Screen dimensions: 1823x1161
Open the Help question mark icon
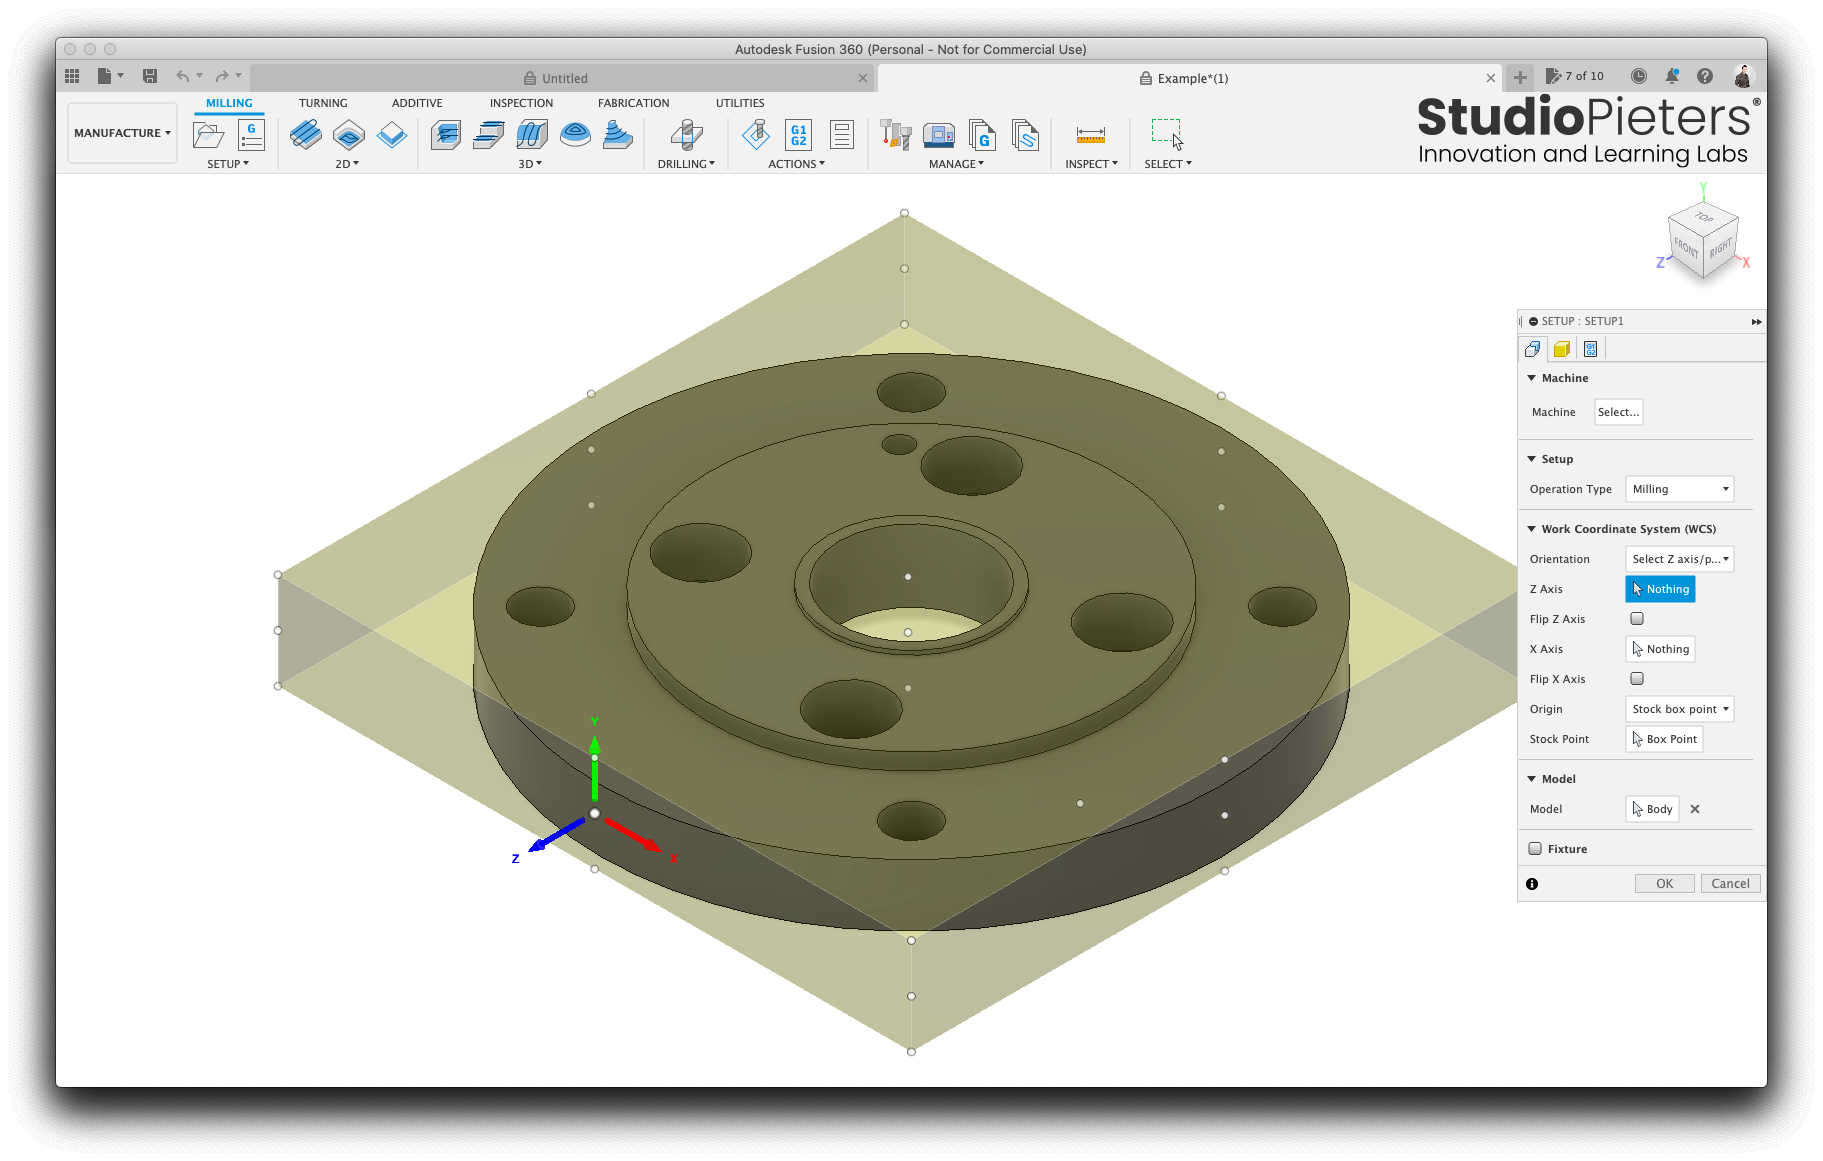click(x=1705, y=76)
